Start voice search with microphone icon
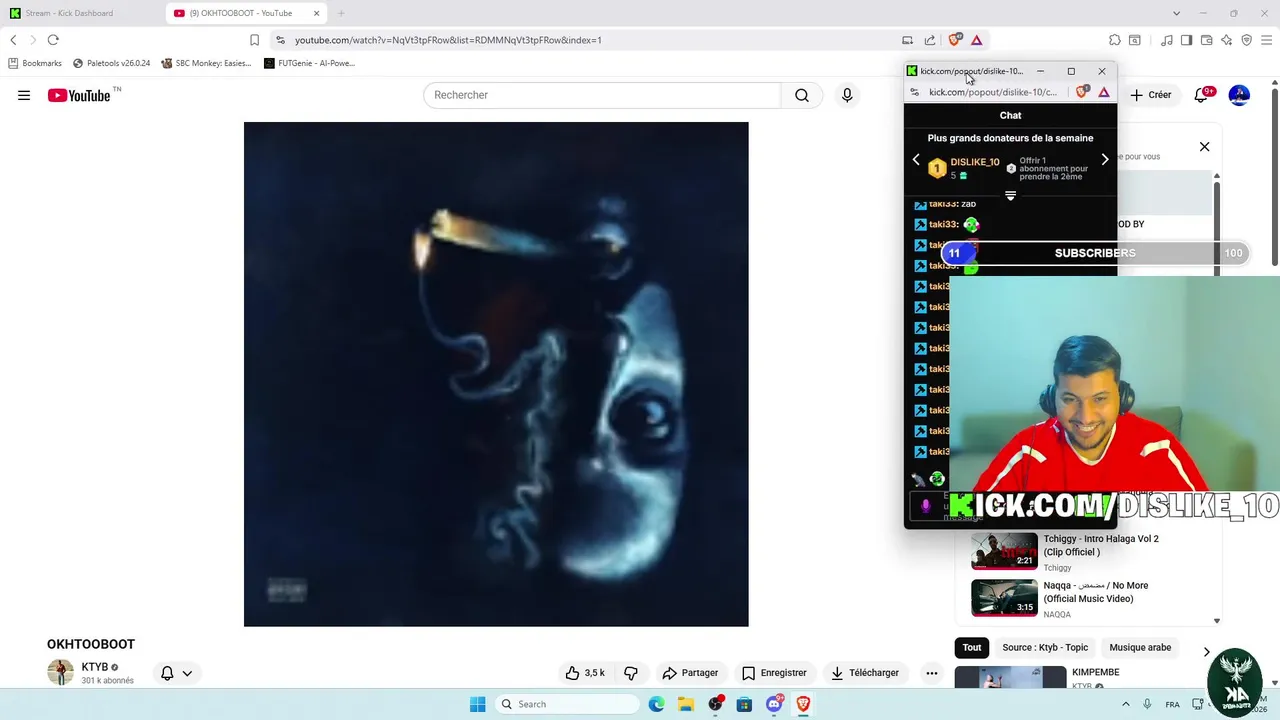 (x=847, y=95)
